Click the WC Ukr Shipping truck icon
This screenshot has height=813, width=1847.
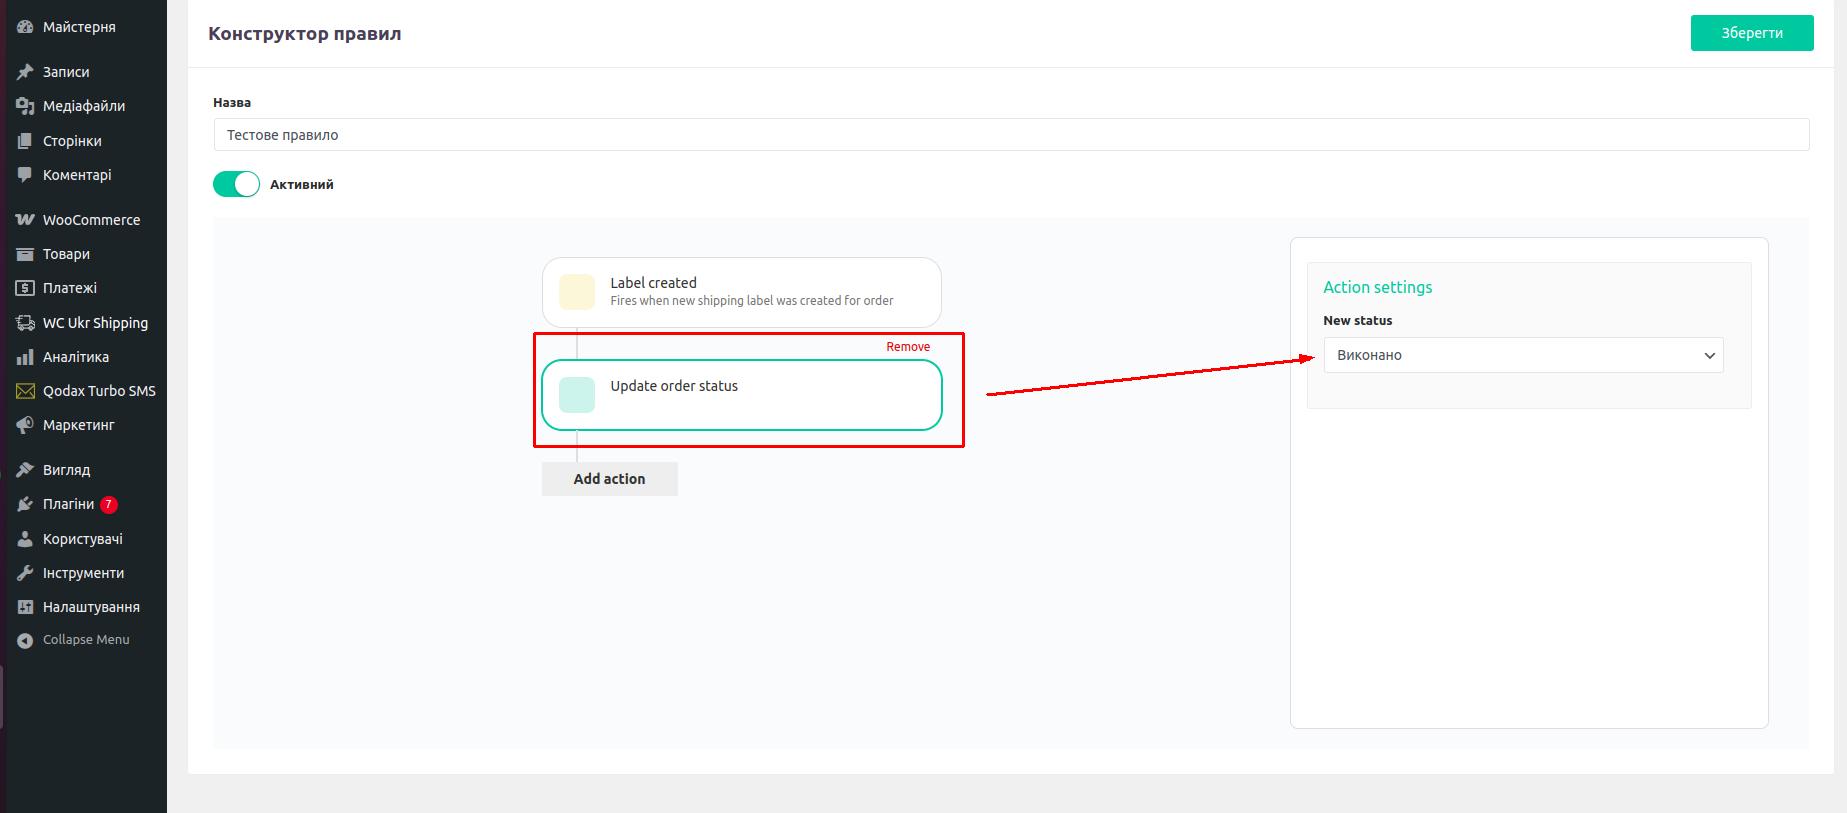pos(25,323)
